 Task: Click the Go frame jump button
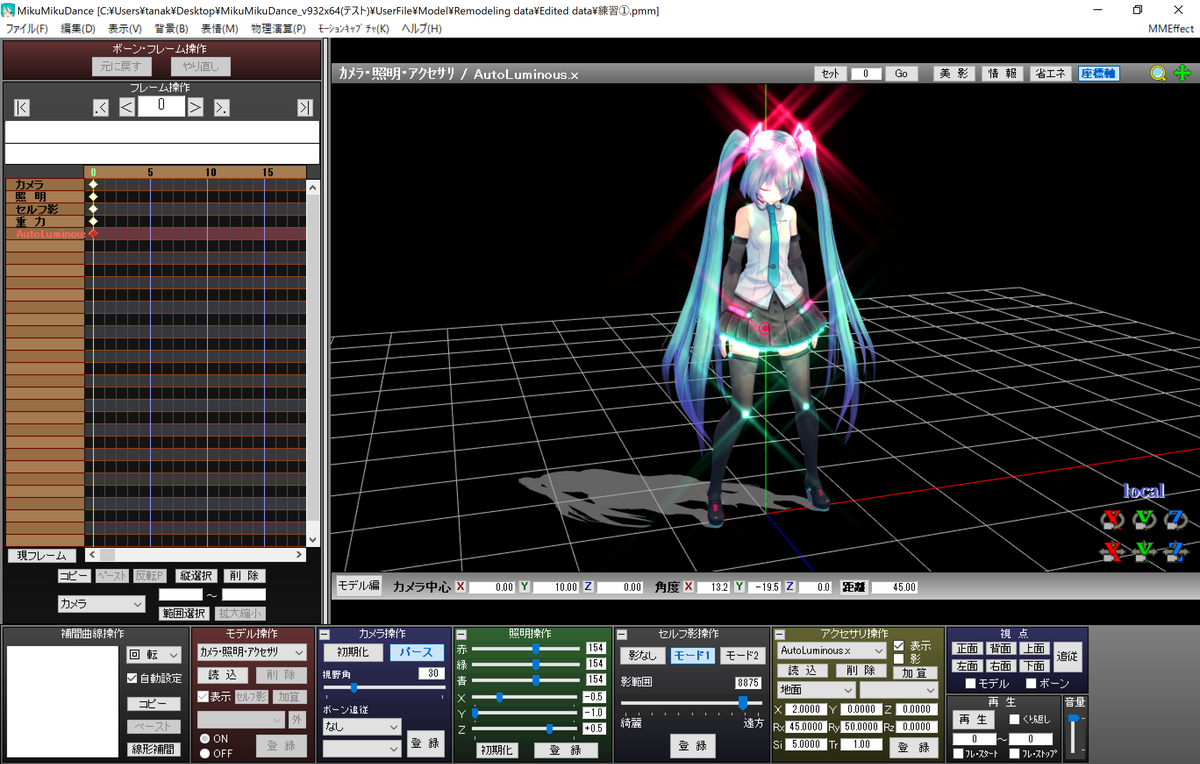pos(900,74)
